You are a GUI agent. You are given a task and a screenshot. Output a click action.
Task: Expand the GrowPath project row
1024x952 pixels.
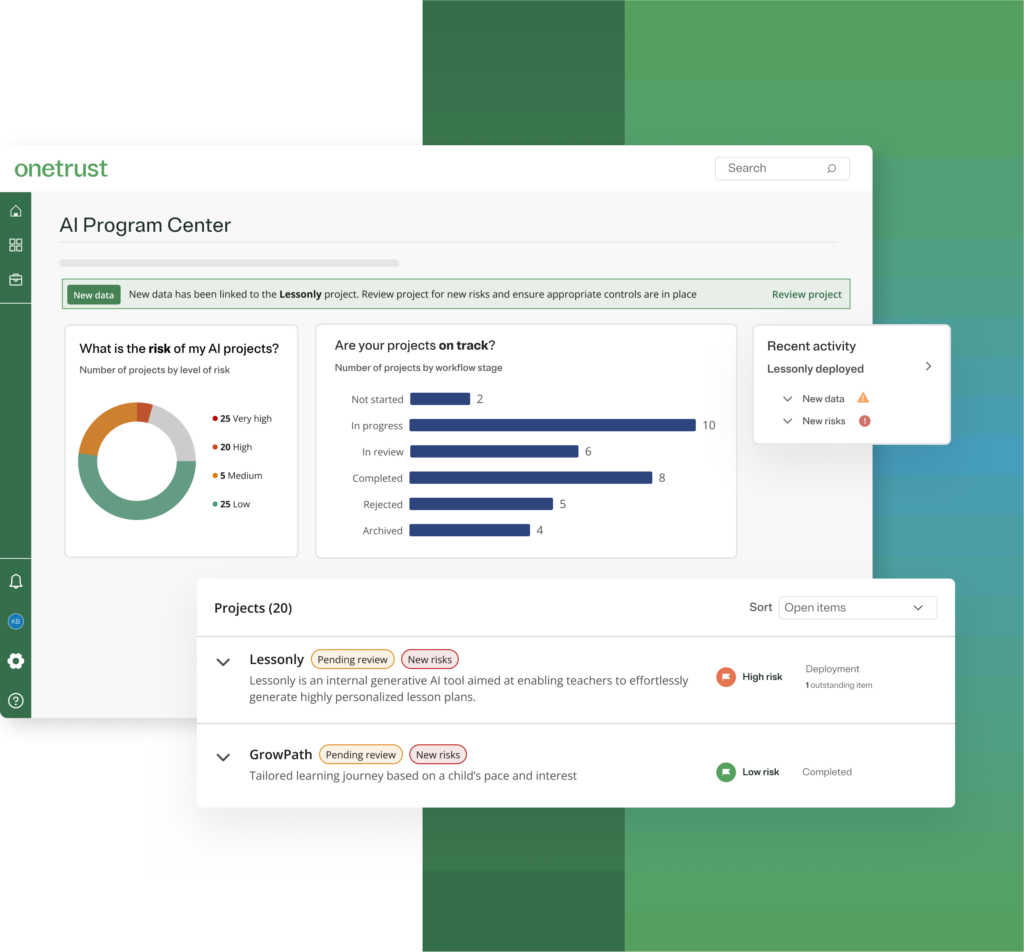223,757
